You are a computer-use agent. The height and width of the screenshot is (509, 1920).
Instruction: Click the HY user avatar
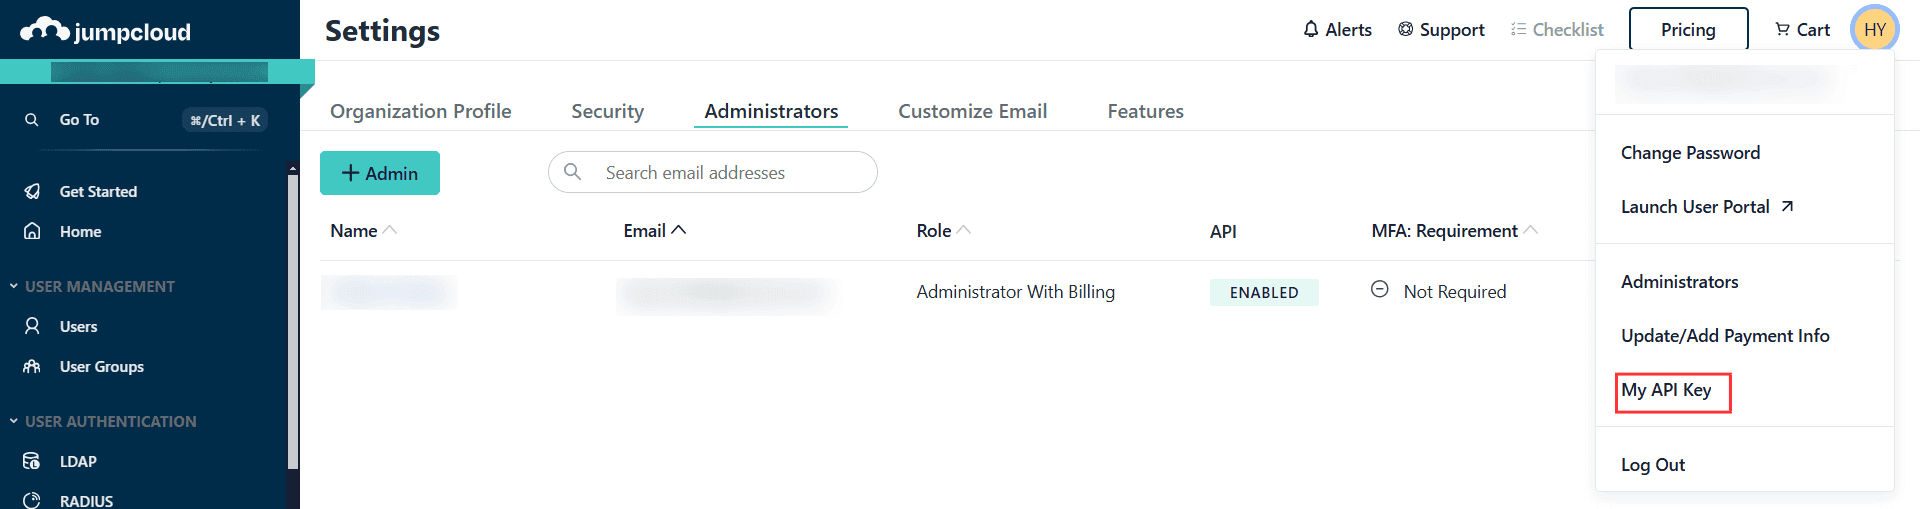[x=1874, y=30]
